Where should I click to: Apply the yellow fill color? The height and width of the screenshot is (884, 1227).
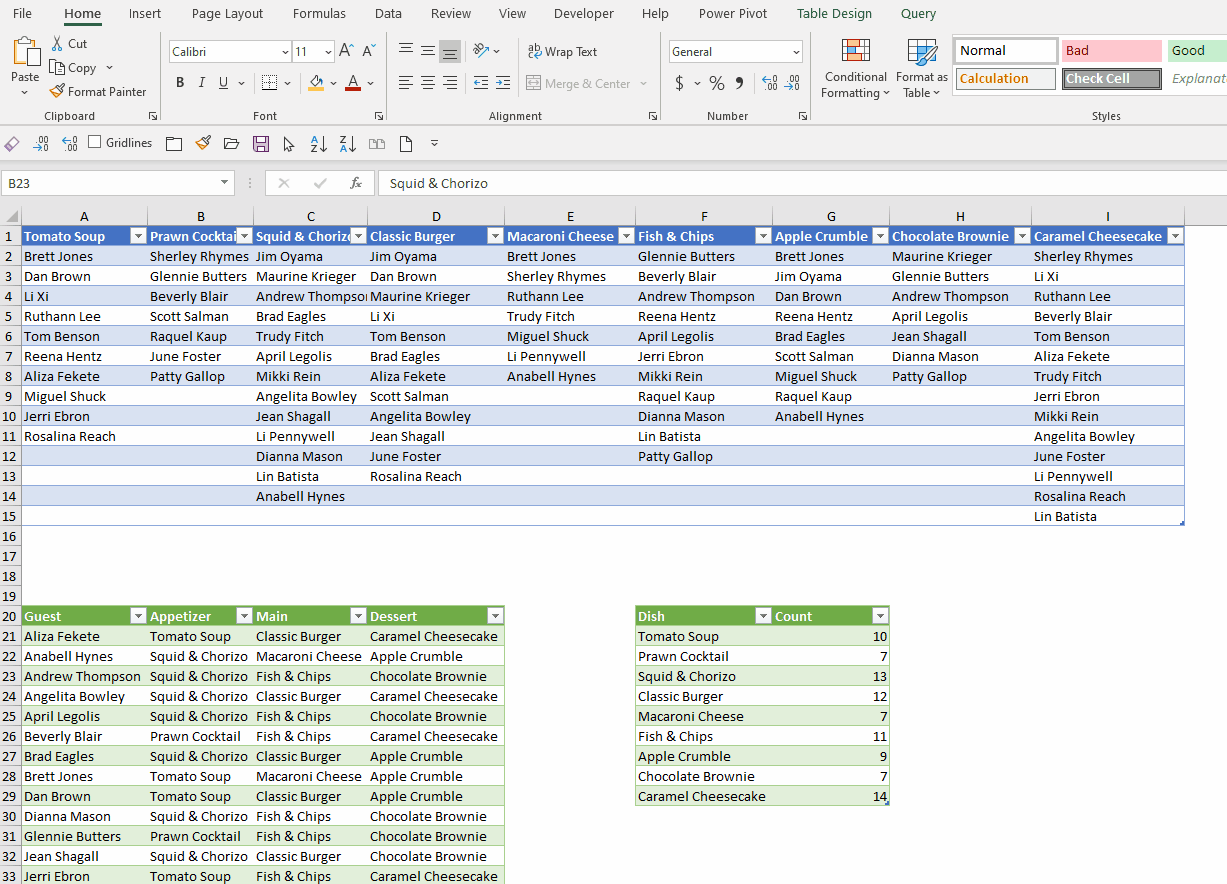(x=316, y=83)
